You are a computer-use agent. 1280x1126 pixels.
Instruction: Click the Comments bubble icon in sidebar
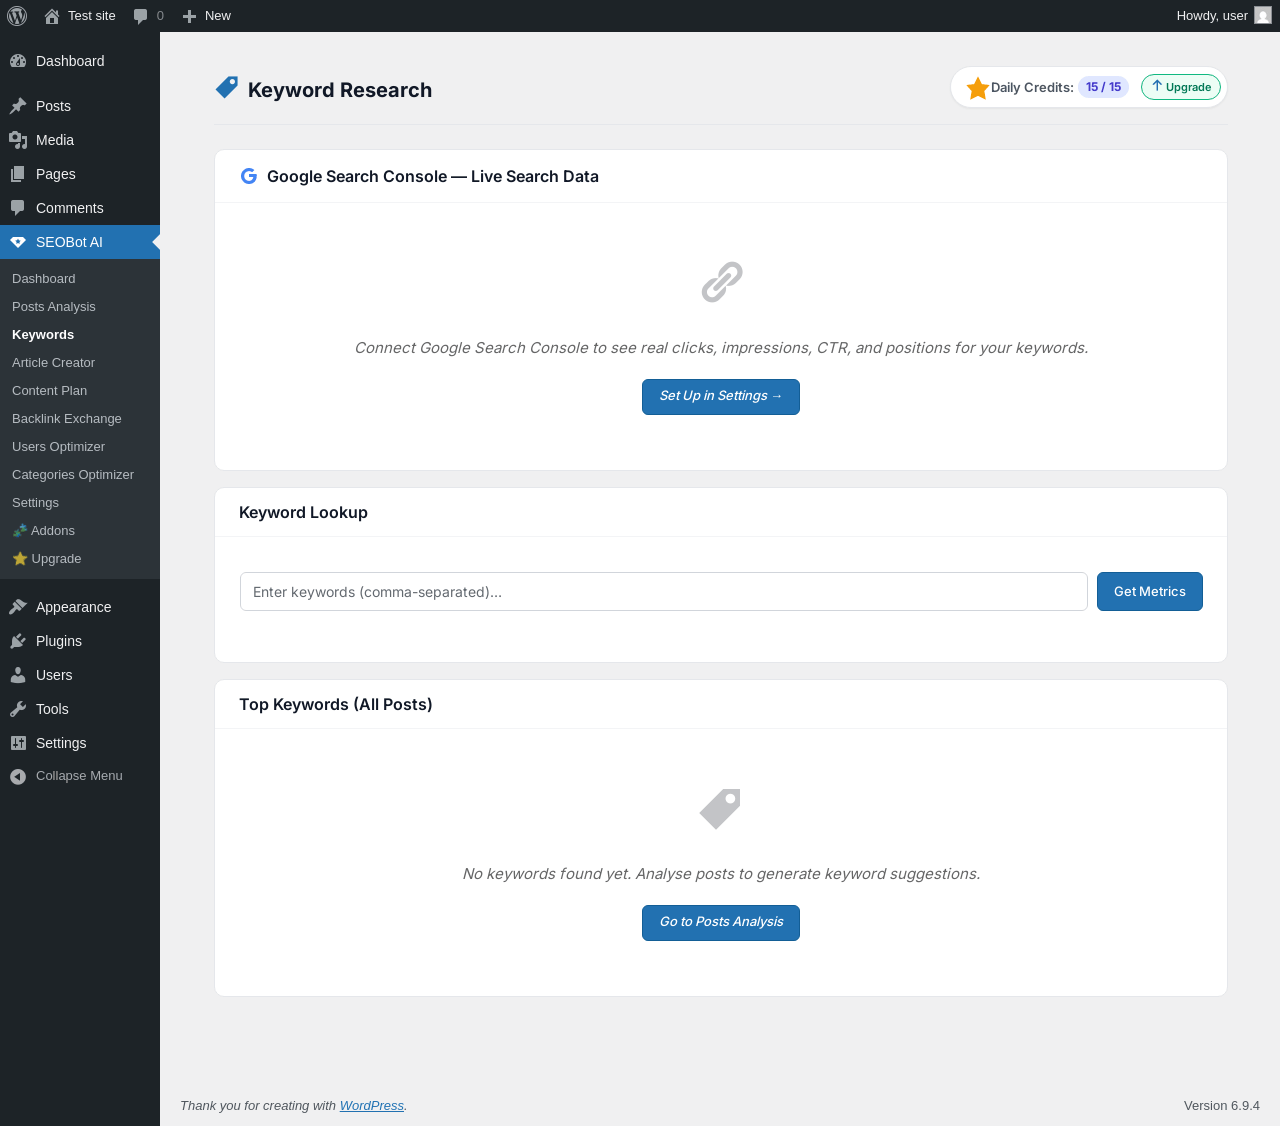tap(18, 208)
